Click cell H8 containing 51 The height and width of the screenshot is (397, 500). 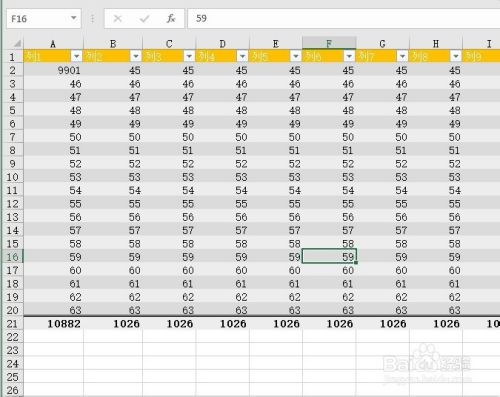click(x=436, y=150)
